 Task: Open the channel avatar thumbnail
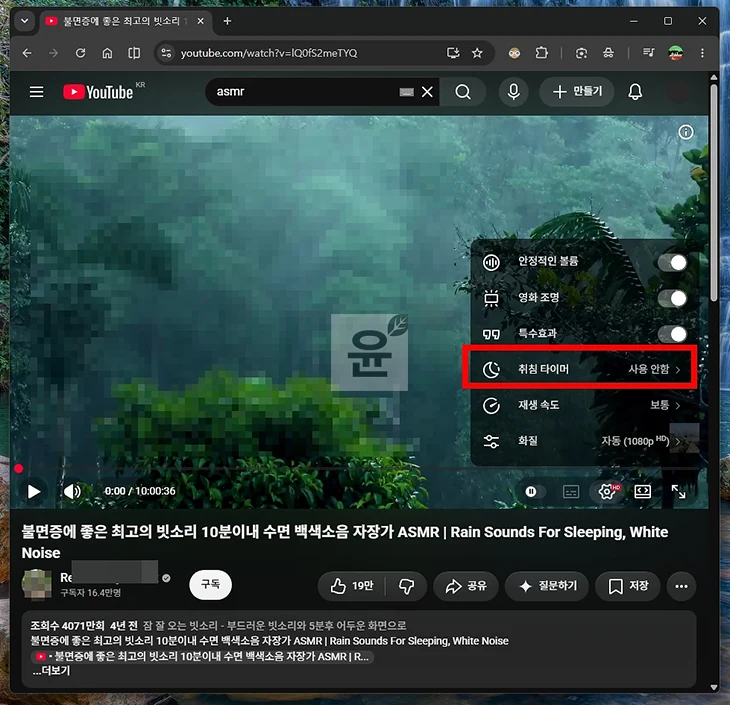click(x=37, y=584)
